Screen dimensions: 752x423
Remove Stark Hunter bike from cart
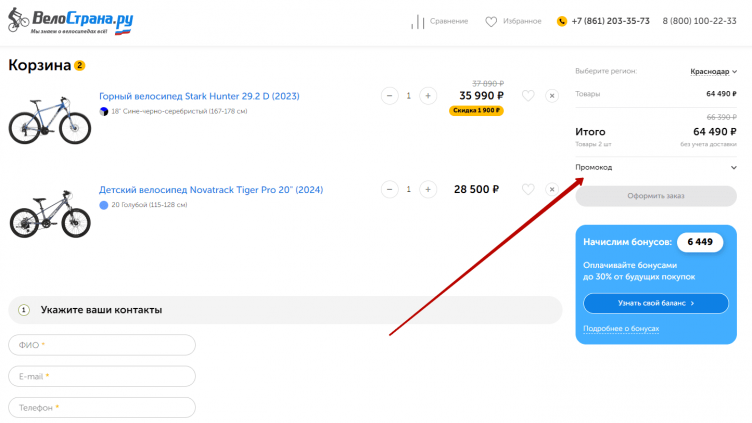tap(551, 96)
